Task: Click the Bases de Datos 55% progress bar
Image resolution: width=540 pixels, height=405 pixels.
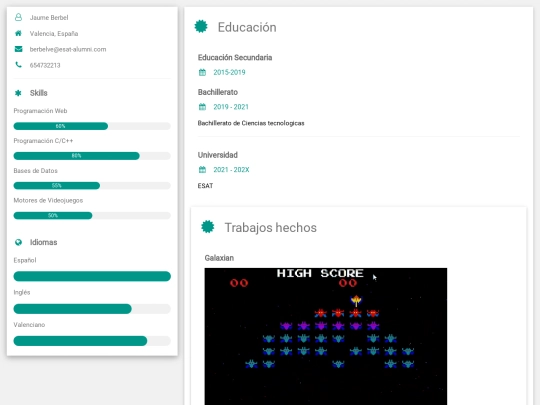Action: click(92, 186)
